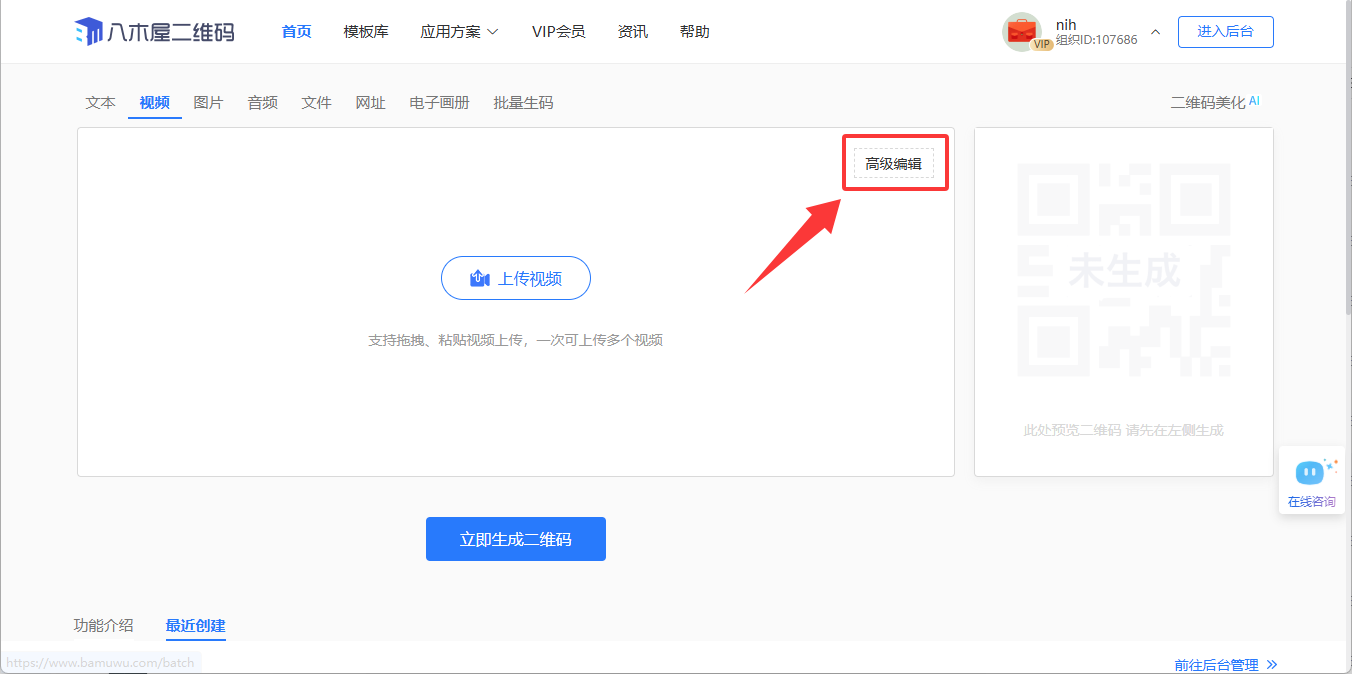The width and height of the screenshot is (1352, 674).
Task: Open the 在线咨询 chat robot icon
Action: [x=1310, y=472]
